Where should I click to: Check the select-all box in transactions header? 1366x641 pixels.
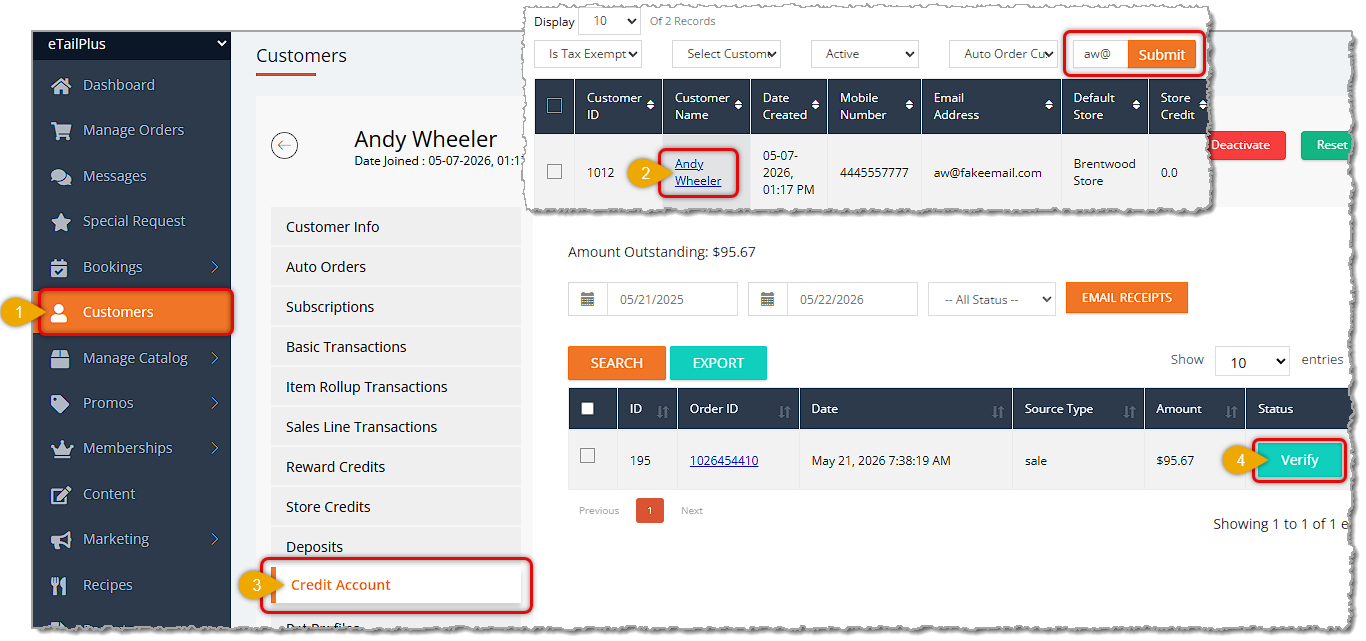(587, 409)
